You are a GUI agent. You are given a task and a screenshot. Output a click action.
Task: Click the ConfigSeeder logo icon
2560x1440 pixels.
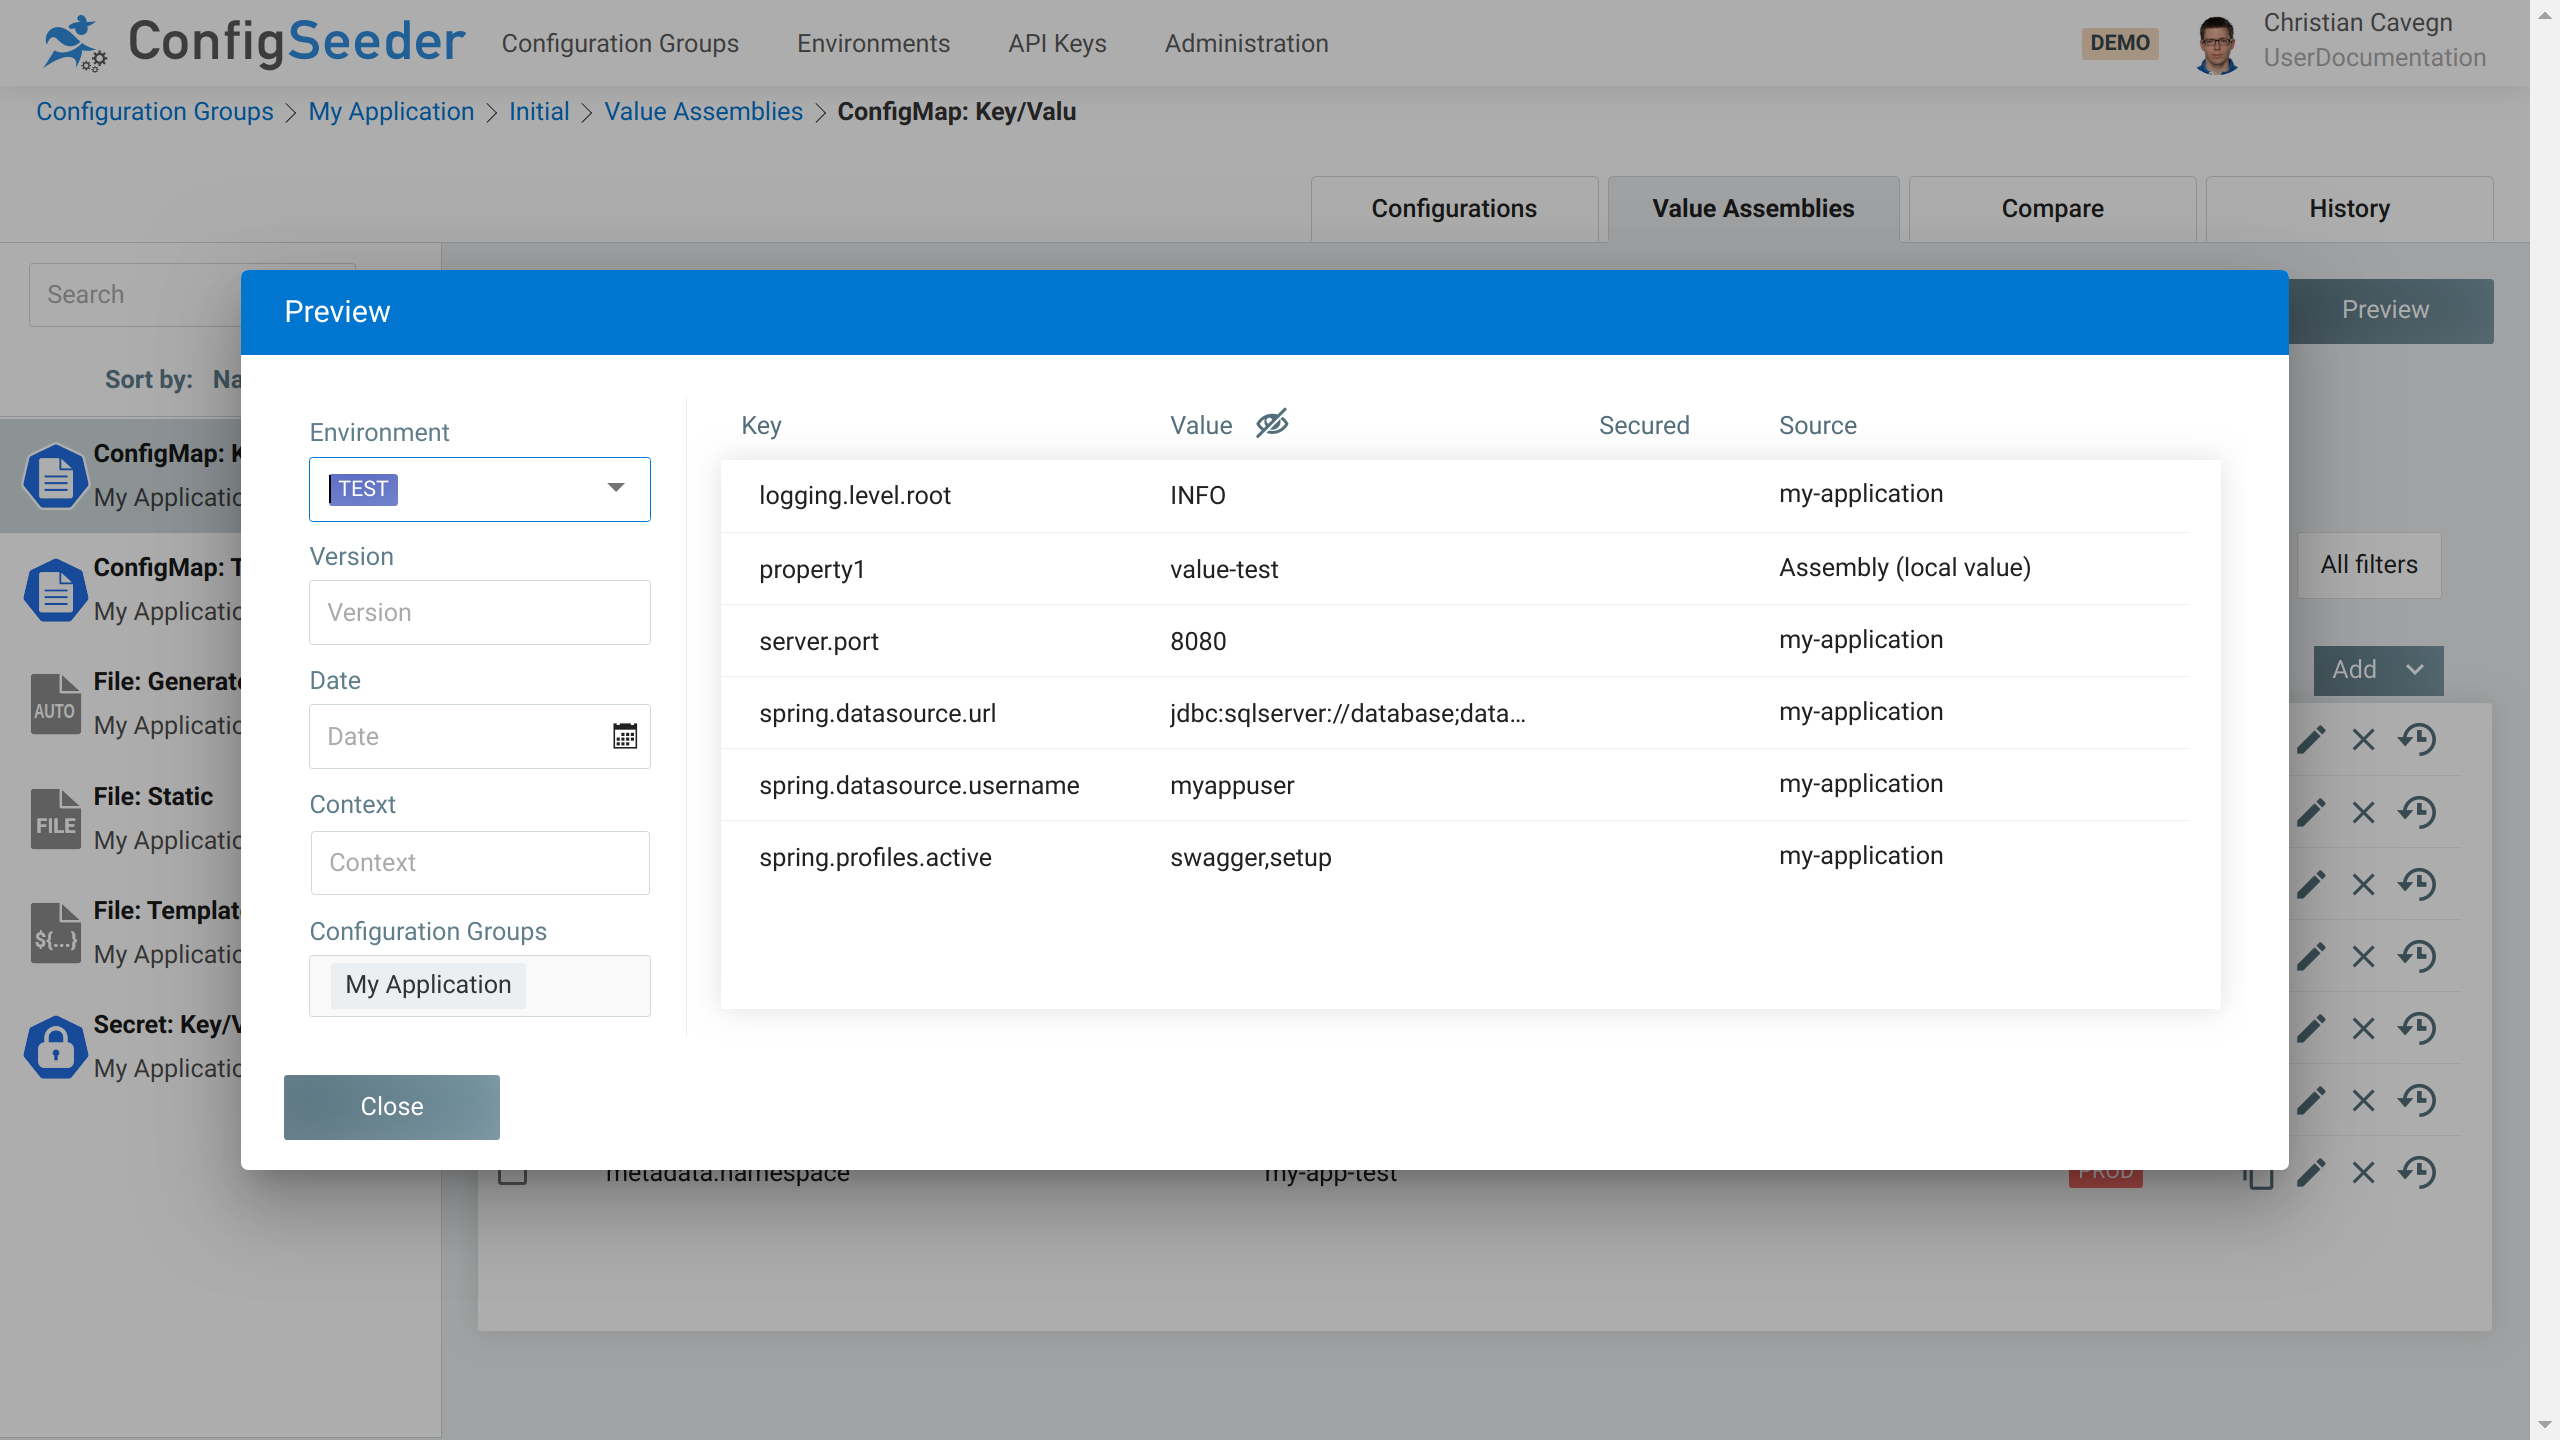tap(75, 42)
